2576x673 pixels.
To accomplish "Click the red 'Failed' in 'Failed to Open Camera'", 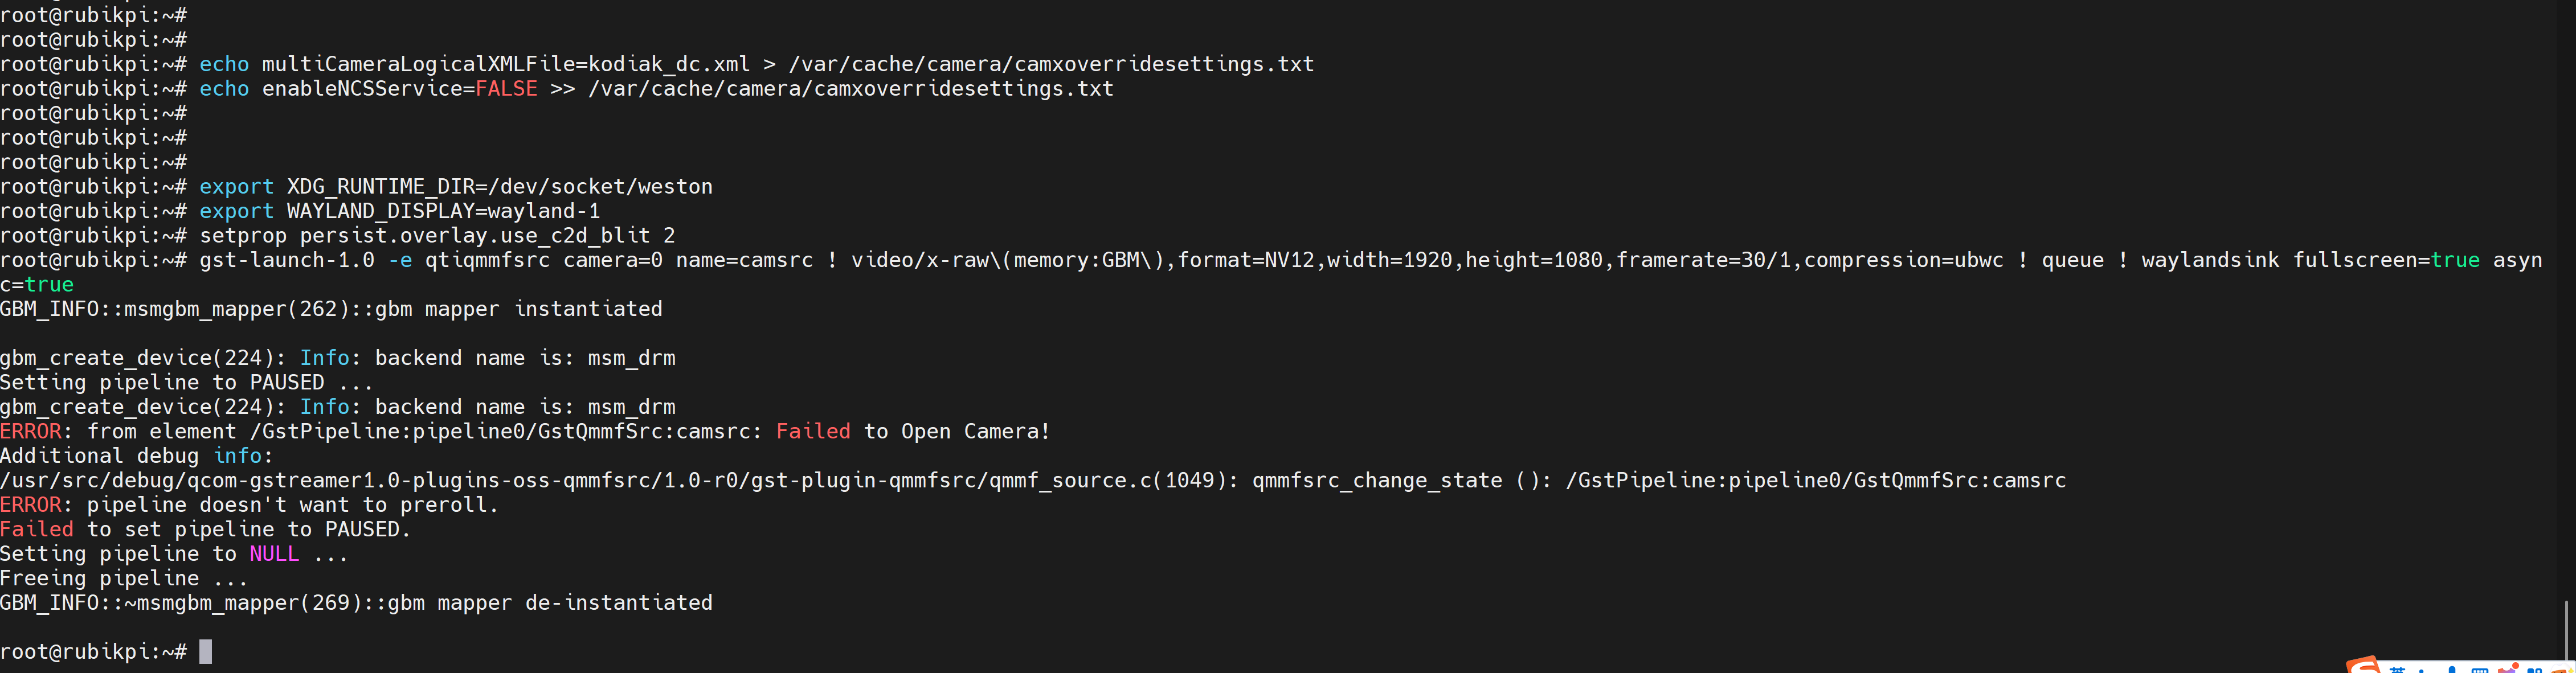I will tap(813, 431).
